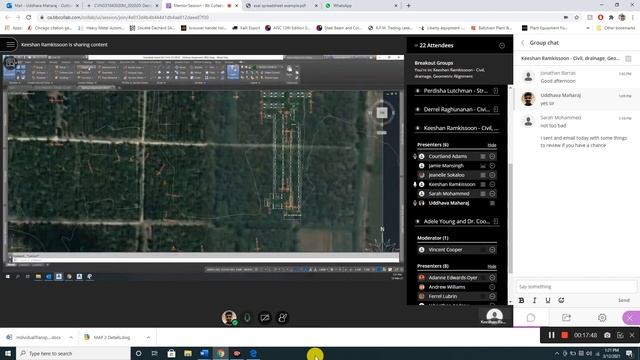
Task: Open attendee controls for Jeanelle Sokaloo
Action: (x=492, y=175)
